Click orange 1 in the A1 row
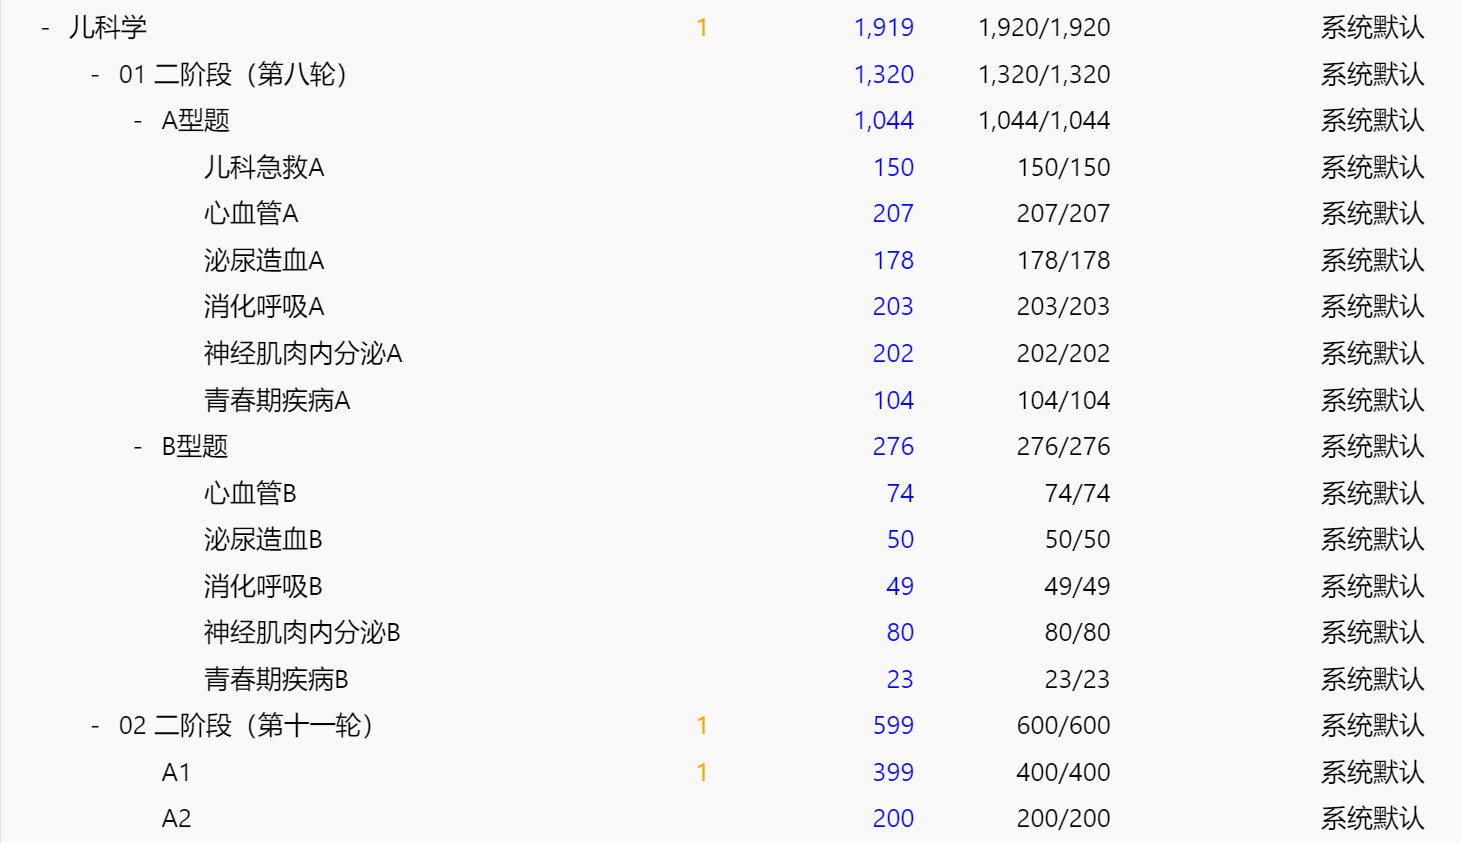Viewport: 1461px width, 843px height. click(x=702, y=773)
